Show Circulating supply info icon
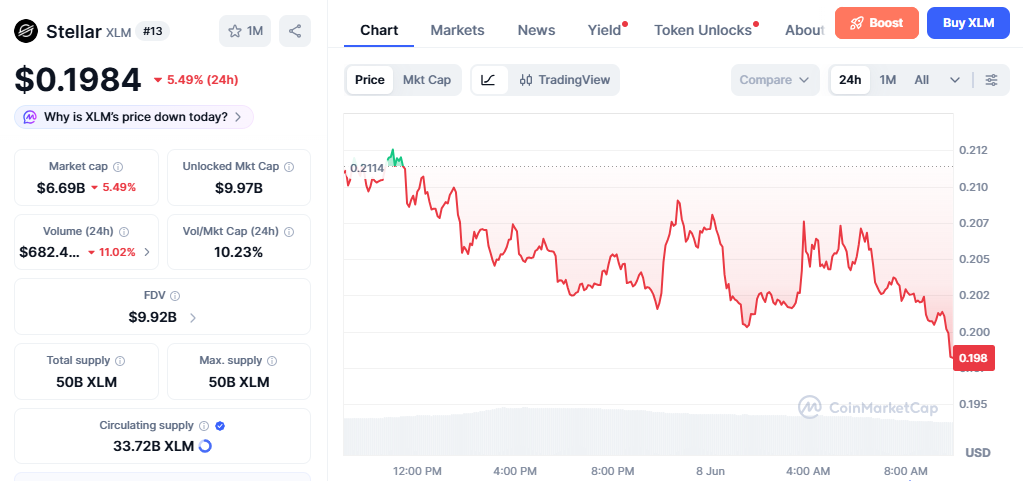Image resolution: width=1023 pixels, height=481 pixels. pos(204,426)
